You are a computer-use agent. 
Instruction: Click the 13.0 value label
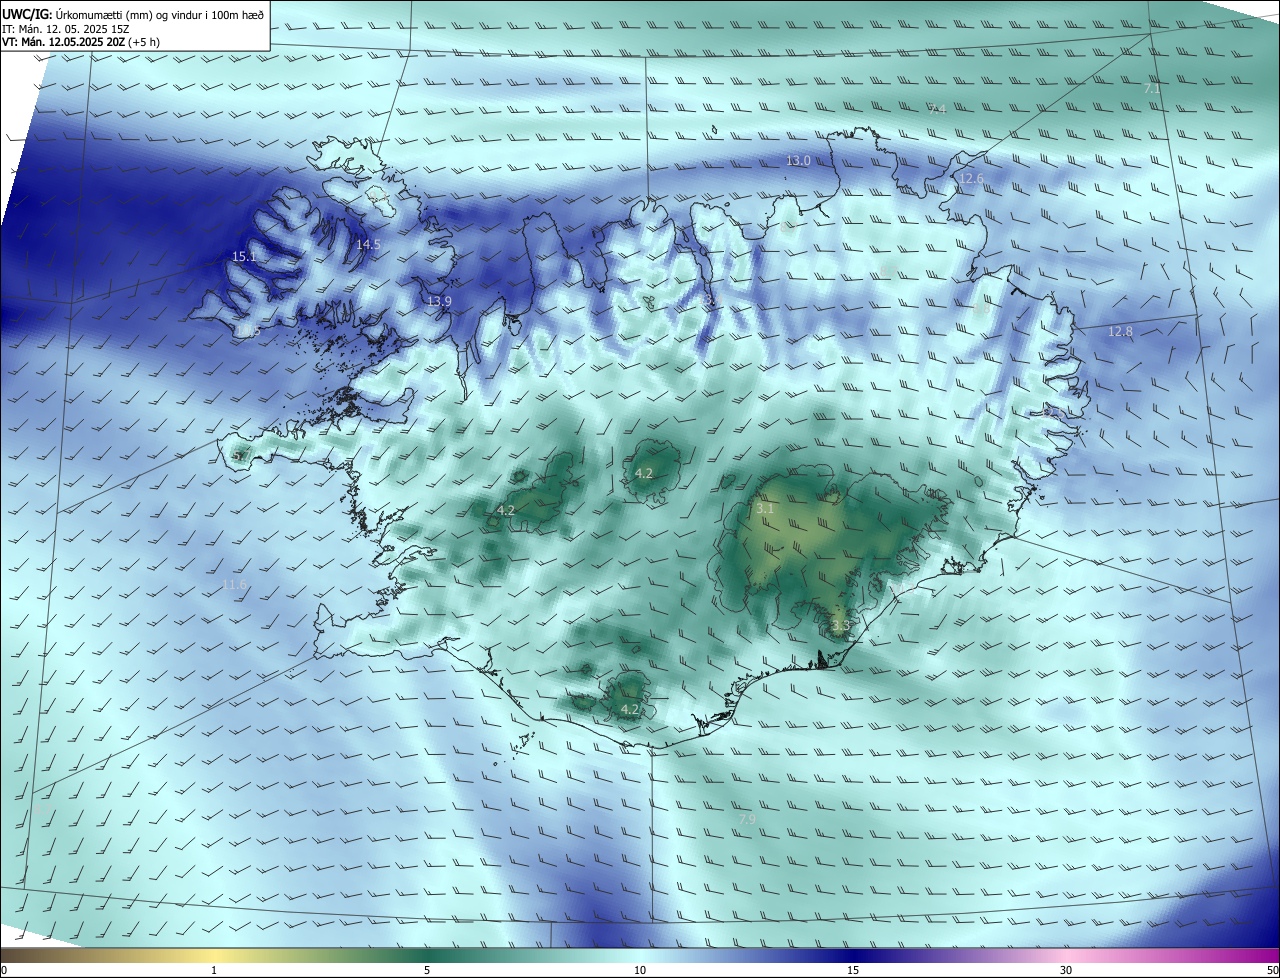(798, 160)
